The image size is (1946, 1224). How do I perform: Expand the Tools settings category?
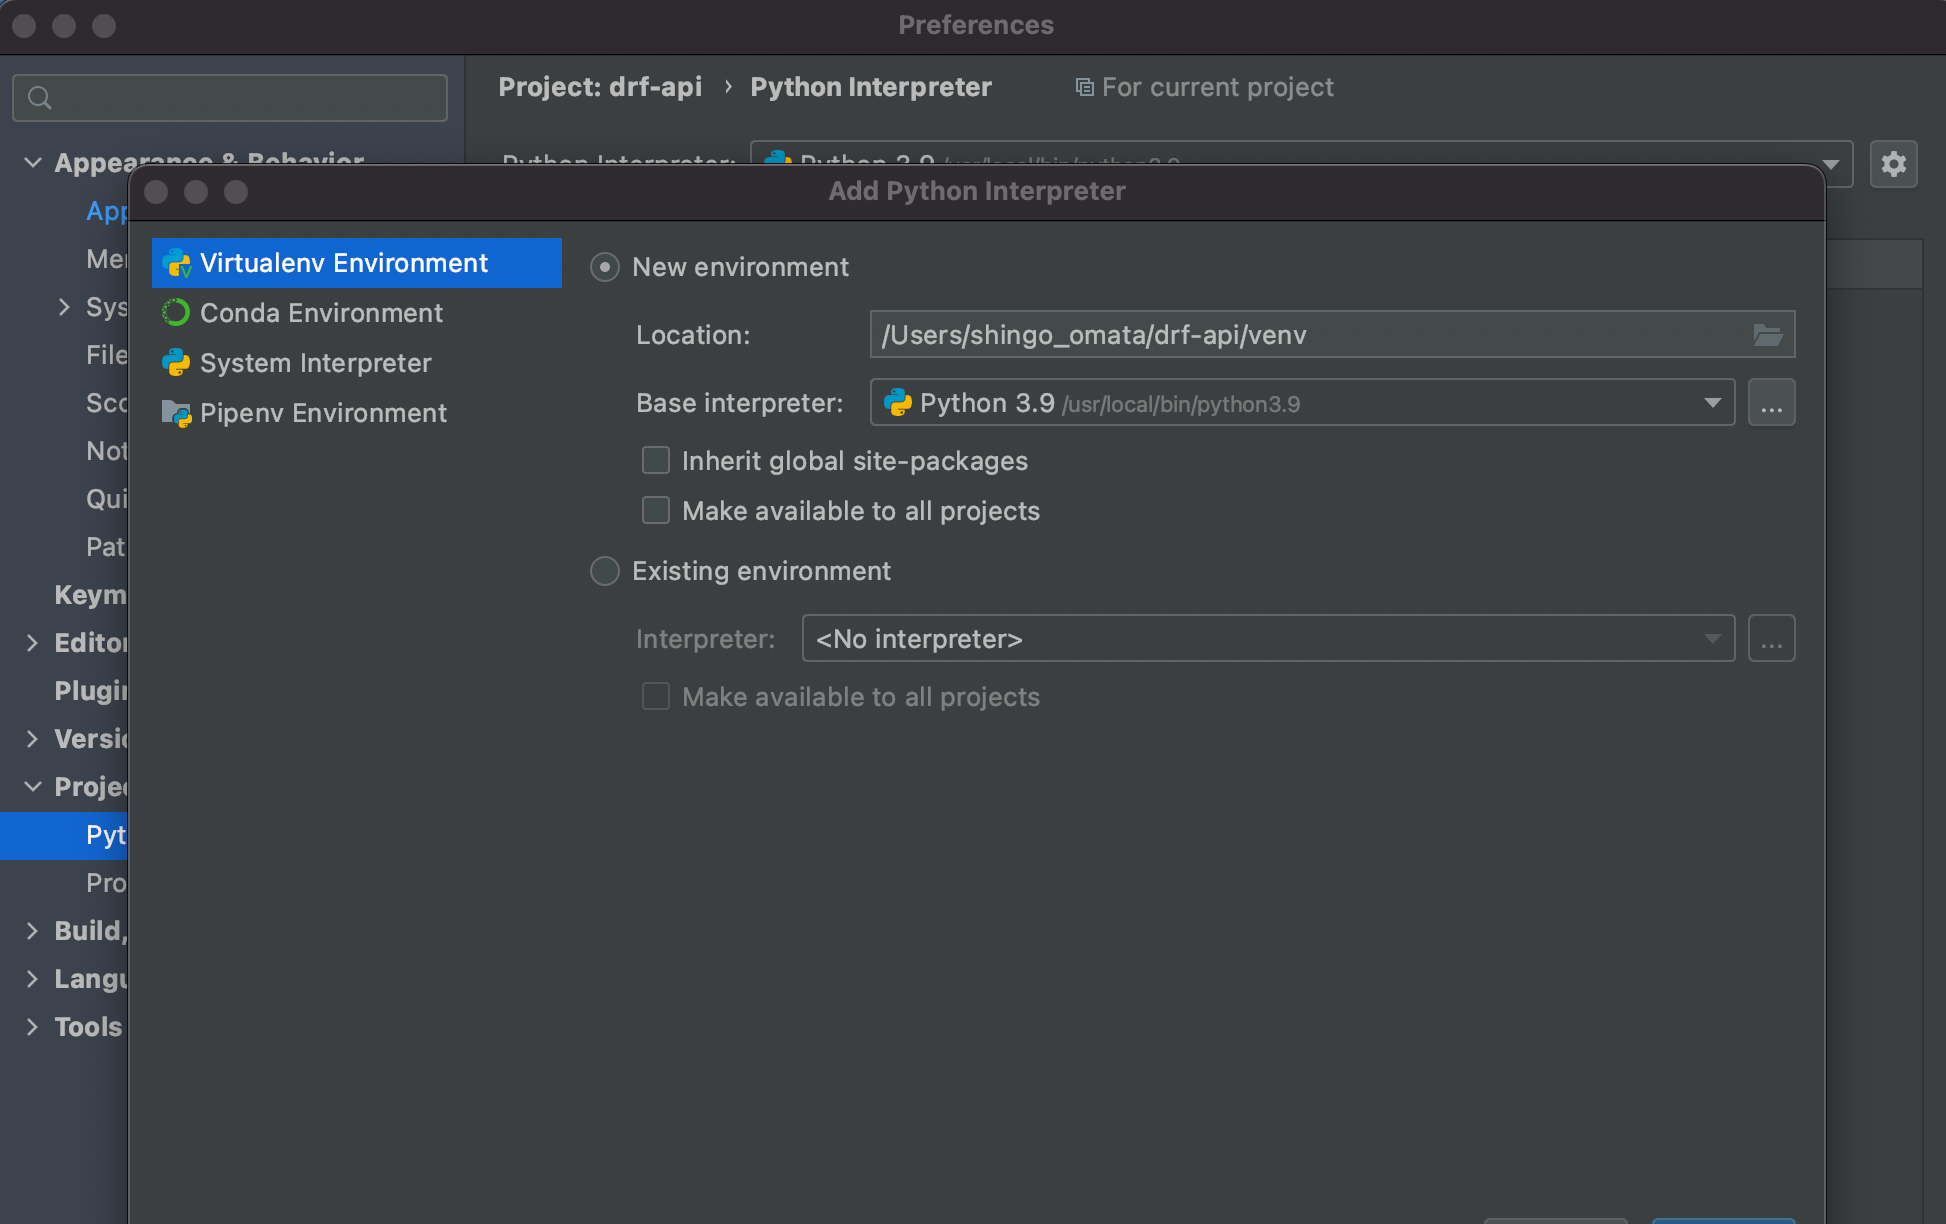click(32, 1027)
